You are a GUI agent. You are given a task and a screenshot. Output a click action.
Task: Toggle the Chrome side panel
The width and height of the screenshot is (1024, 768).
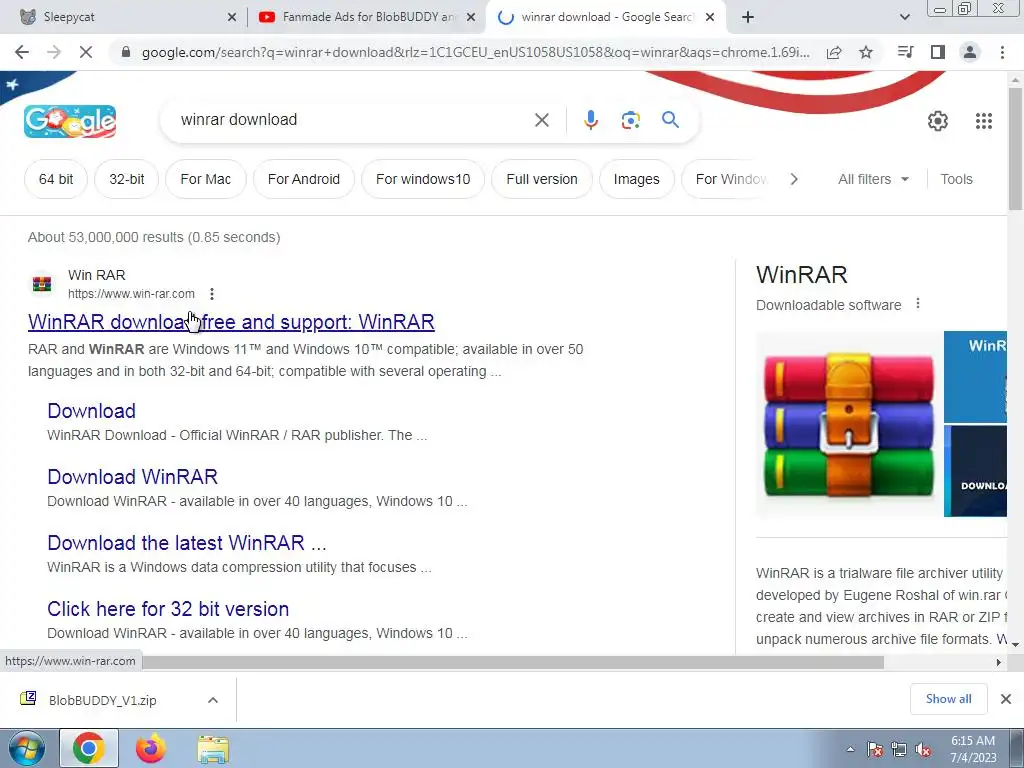[938, 52]
